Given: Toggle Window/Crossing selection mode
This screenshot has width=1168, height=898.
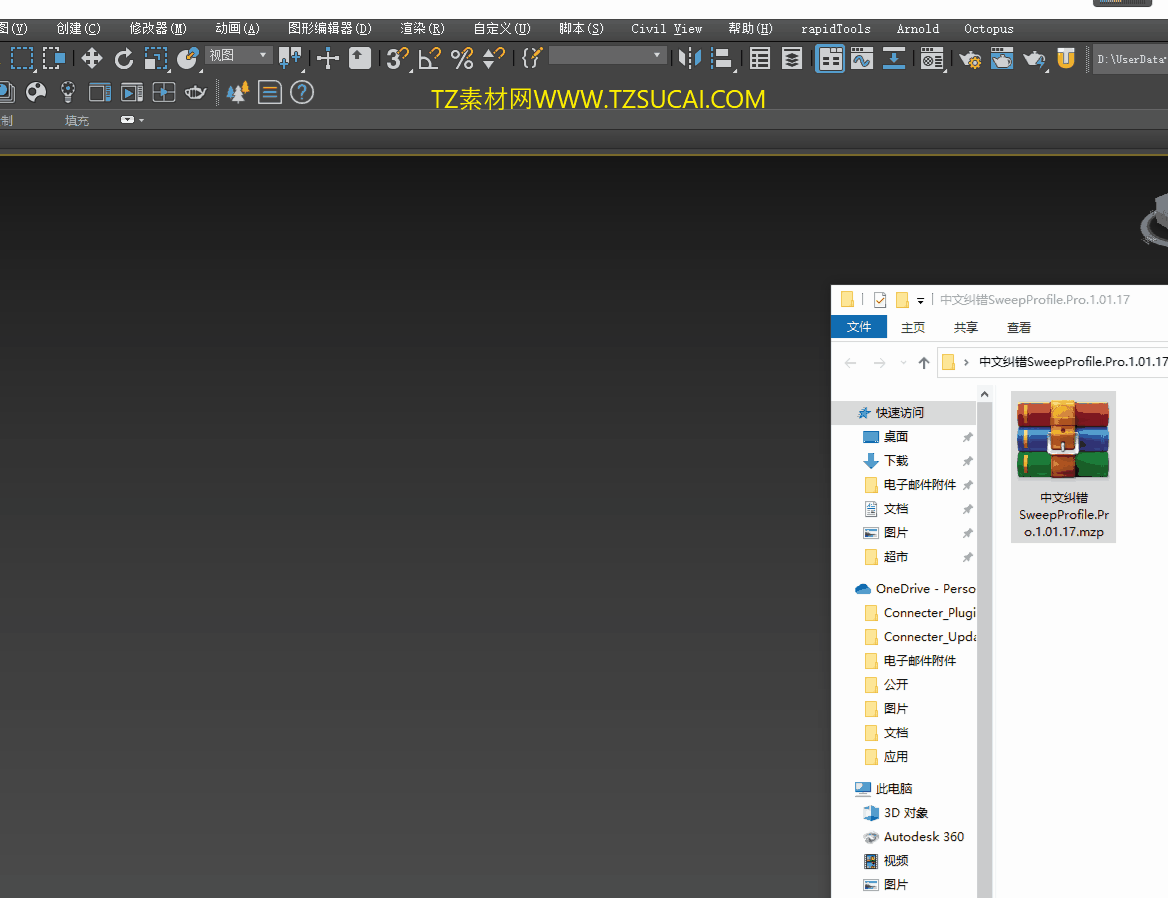Looking at the screenshot, I should click(54, 58).
